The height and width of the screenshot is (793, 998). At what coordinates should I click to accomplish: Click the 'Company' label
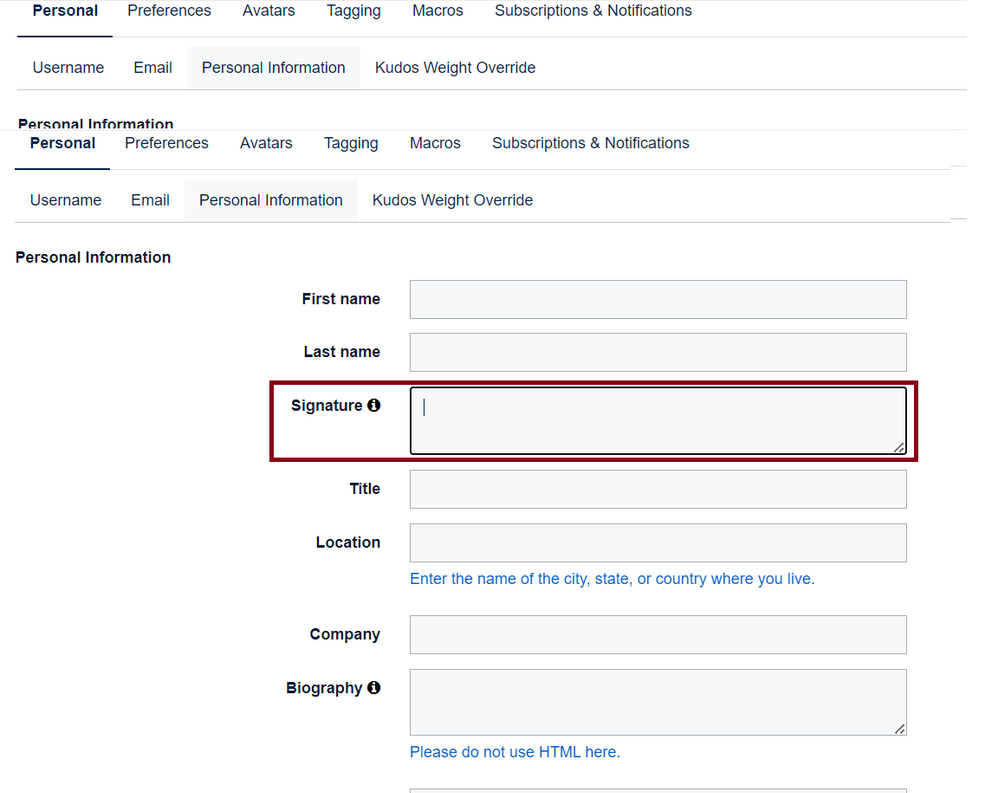tap(344, 634)
